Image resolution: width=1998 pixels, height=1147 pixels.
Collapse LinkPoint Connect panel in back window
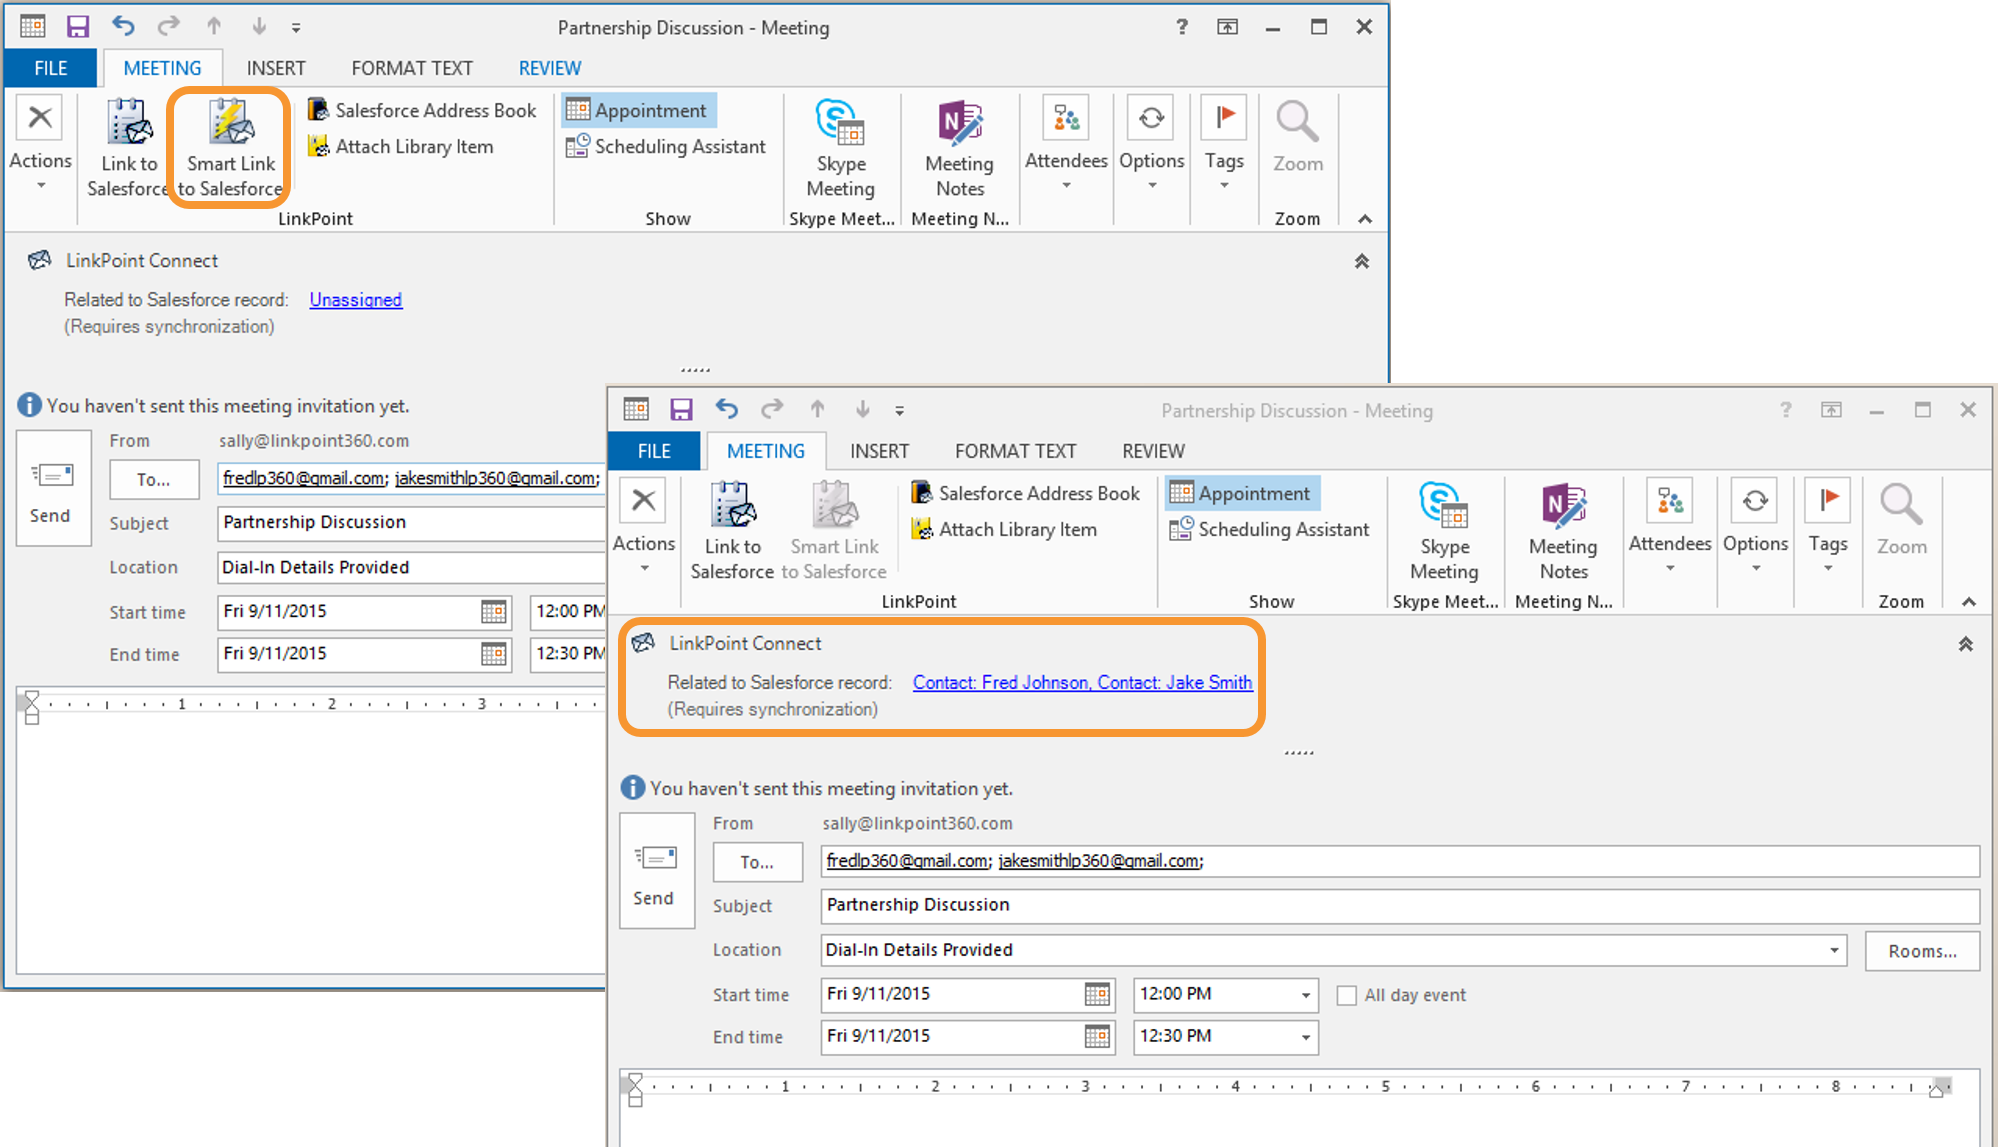click(x=1361, y=261)
